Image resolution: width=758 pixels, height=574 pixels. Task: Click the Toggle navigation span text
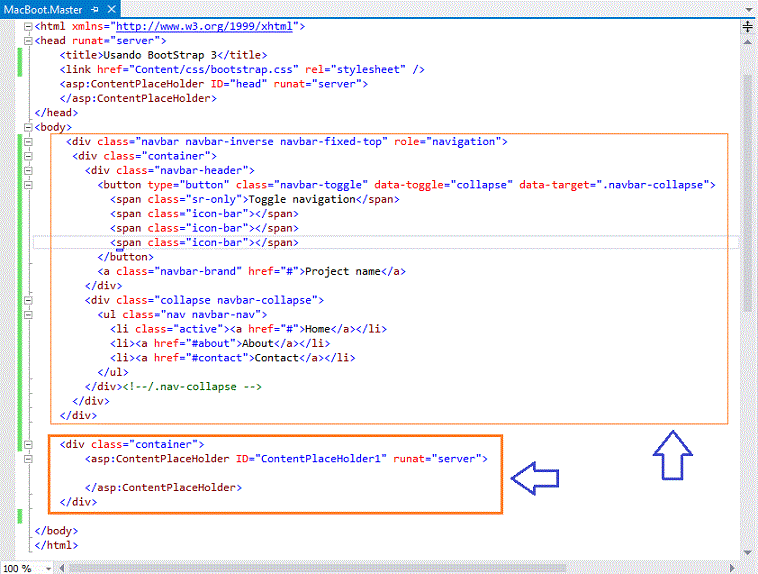click(x=302, y=199)
